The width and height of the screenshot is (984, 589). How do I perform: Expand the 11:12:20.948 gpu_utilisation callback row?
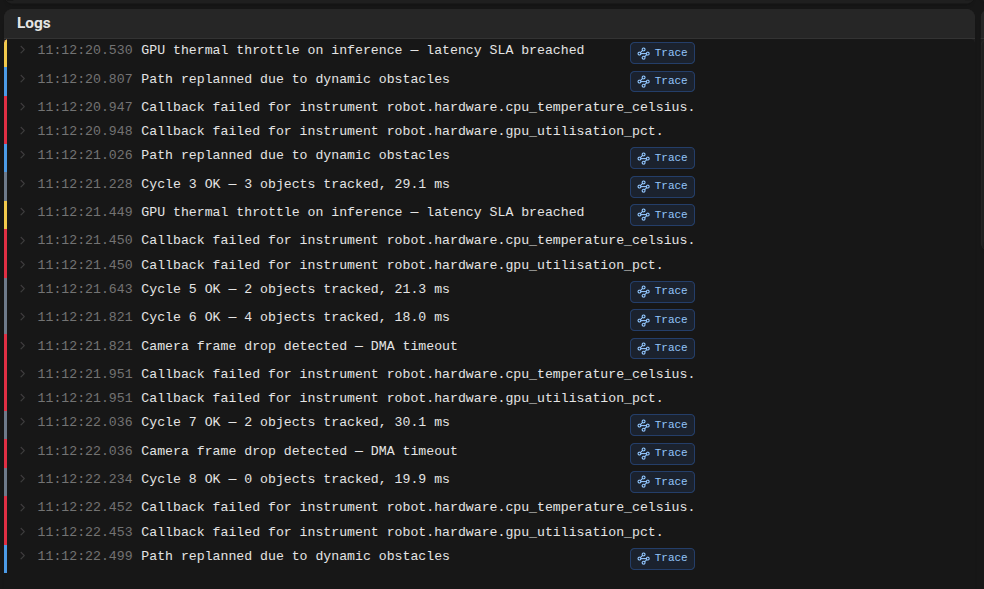(23, 130)
